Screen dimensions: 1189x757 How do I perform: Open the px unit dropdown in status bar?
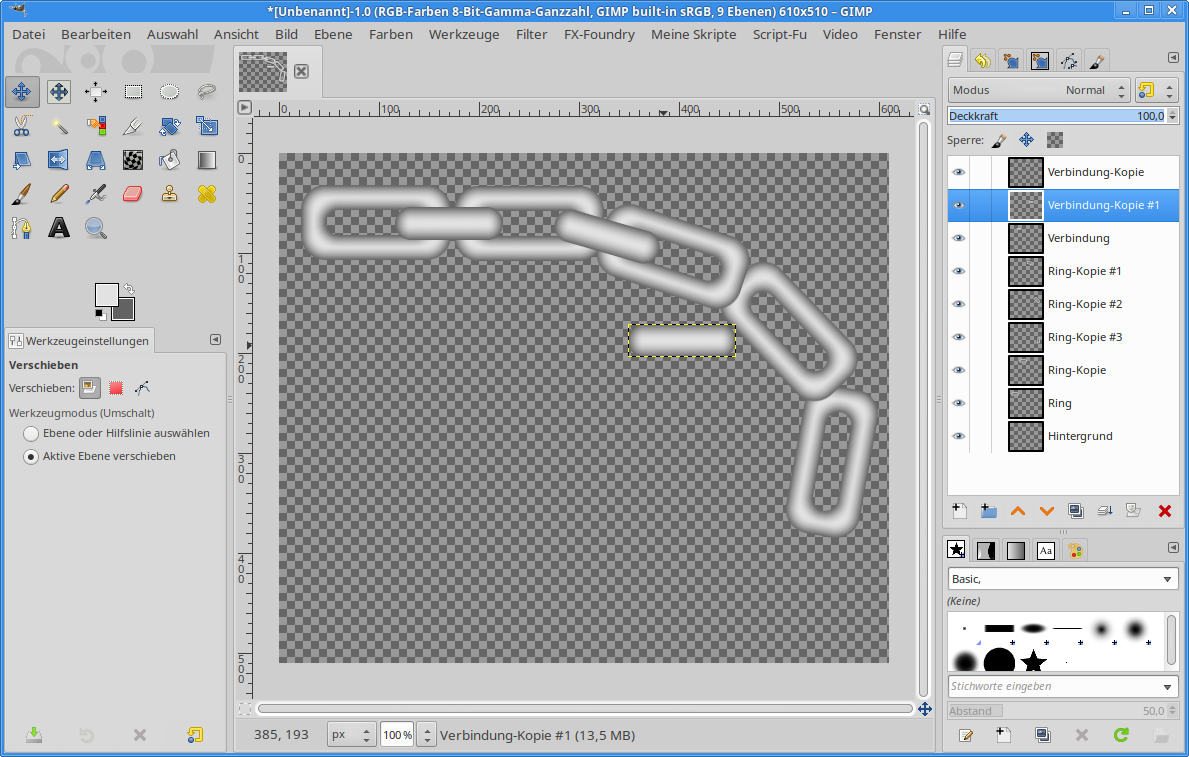pos(352,735)
